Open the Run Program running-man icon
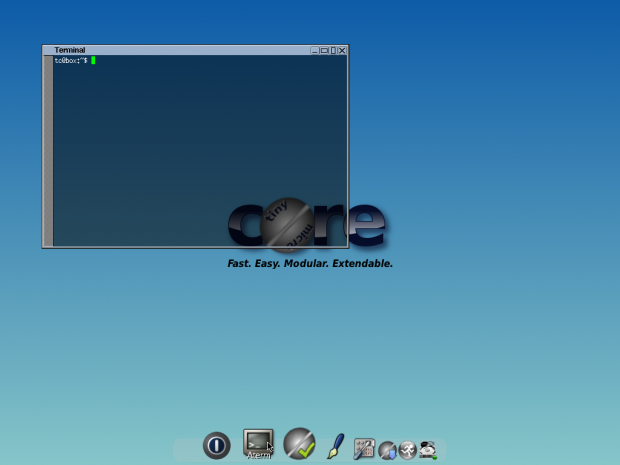Image resolution: width=620 pixels, height=465 pixels. pyautogui.click(x=408, y=450)
